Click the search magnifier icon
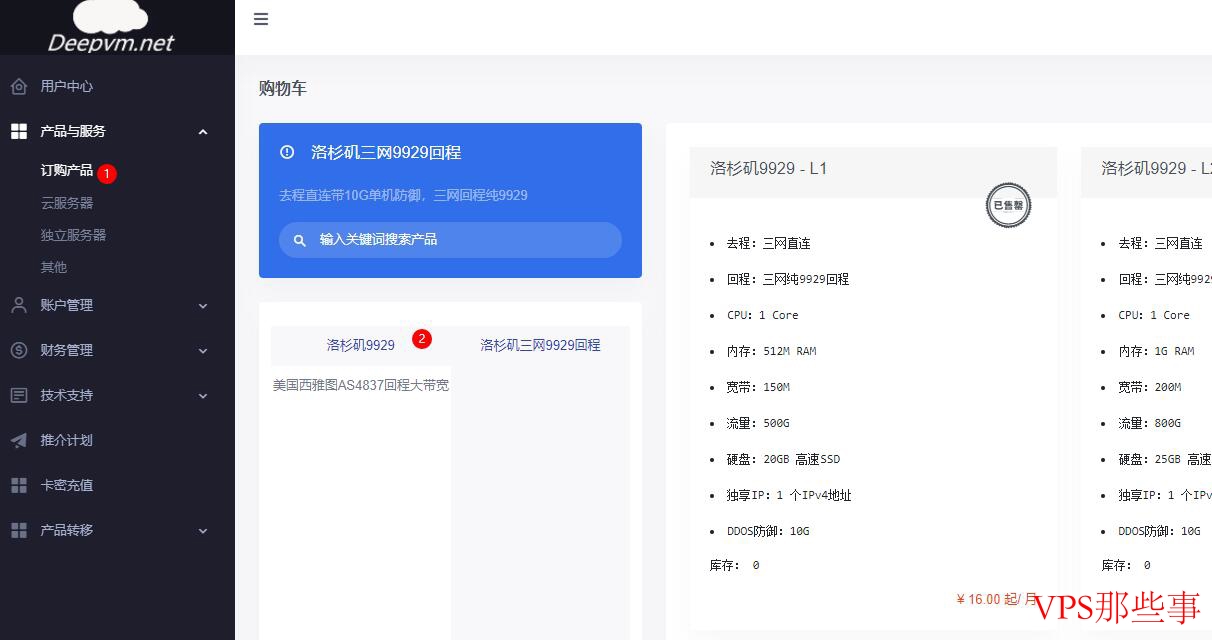1212x640 pixels. pos(300,240)
